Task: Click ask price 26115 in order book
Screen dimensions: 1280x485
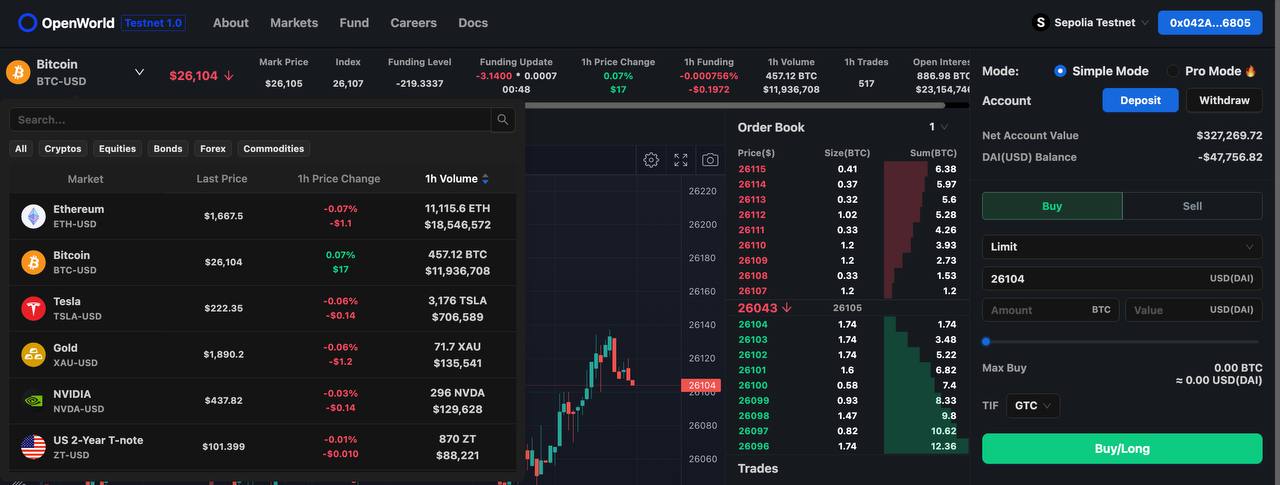Action: point(752,169)
